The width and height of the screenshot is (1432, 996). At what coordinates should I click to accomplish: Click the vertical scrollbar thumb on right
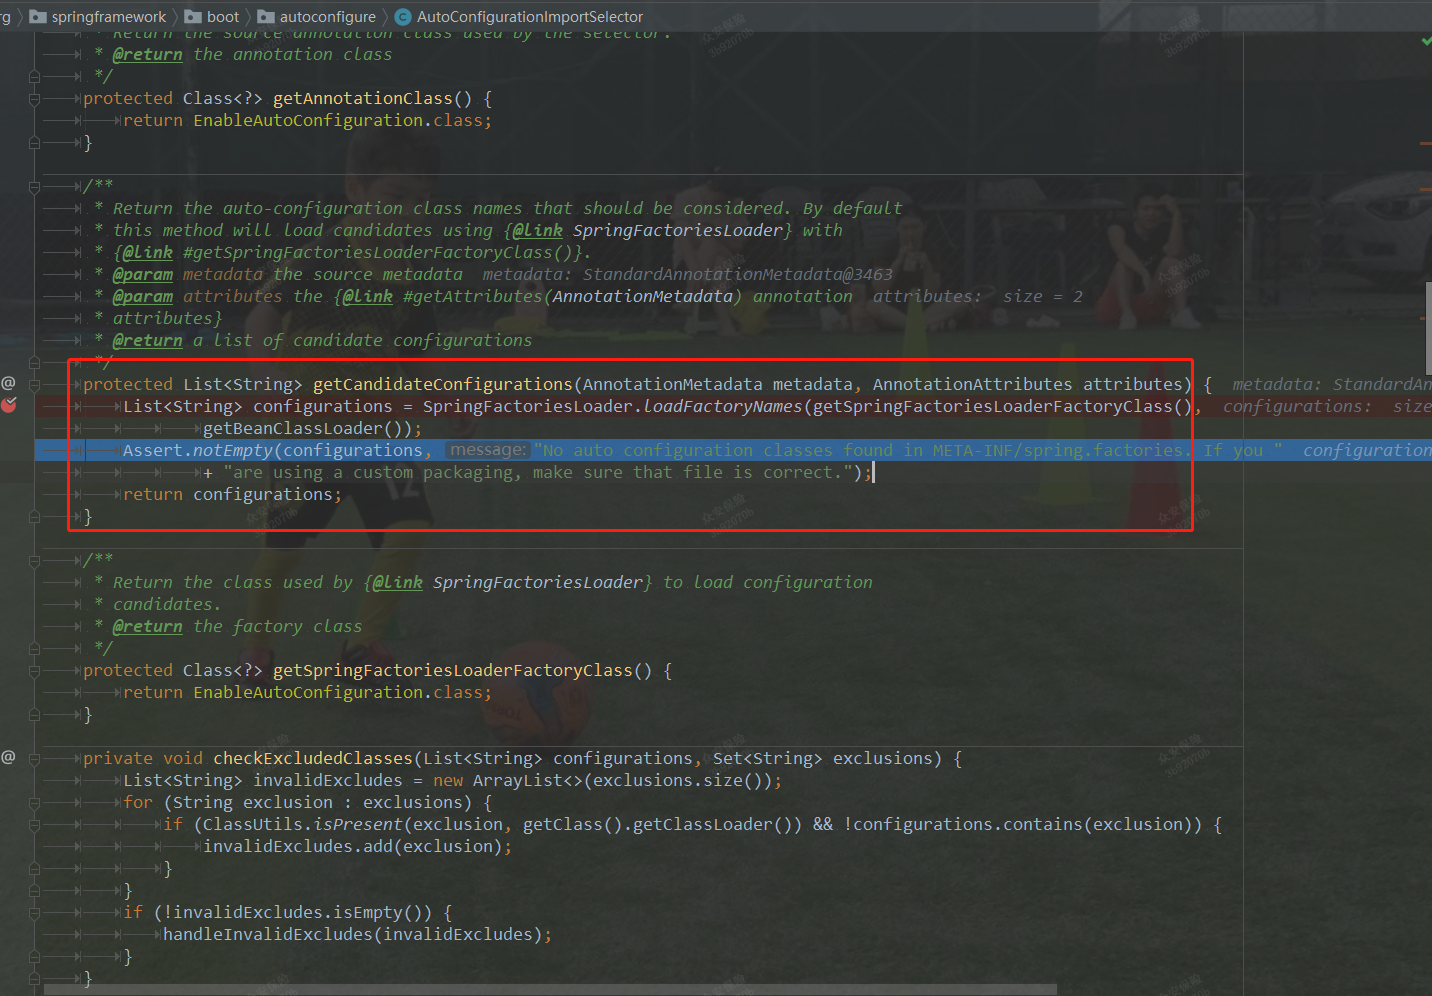pos(1427,328)
